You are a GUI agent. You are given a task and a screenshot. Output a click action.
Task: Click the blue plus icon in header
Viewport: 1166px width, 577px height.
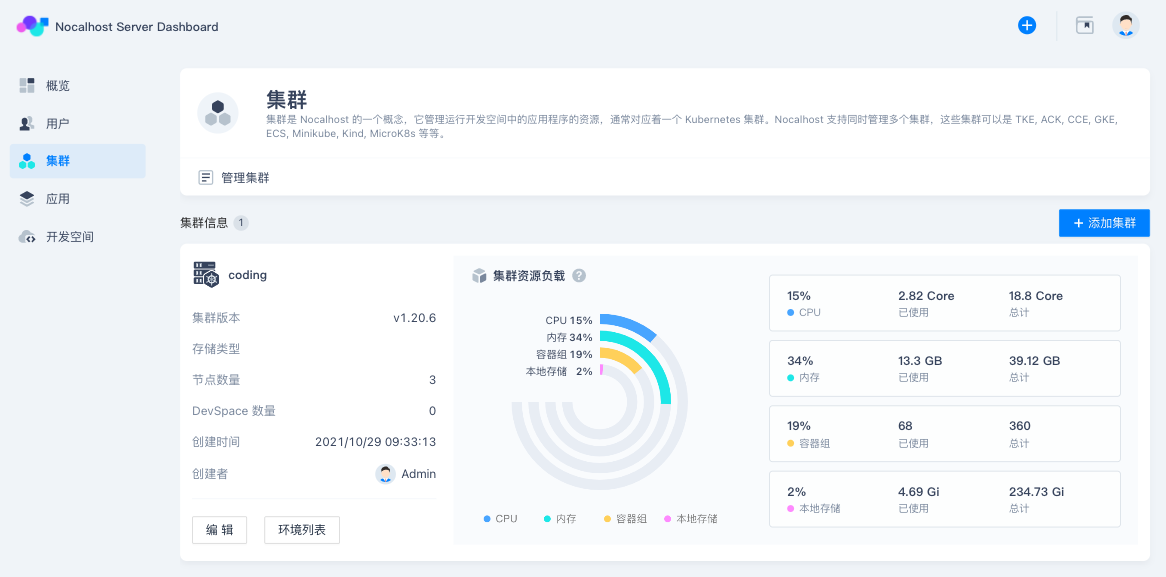[x=1027, y=25]
